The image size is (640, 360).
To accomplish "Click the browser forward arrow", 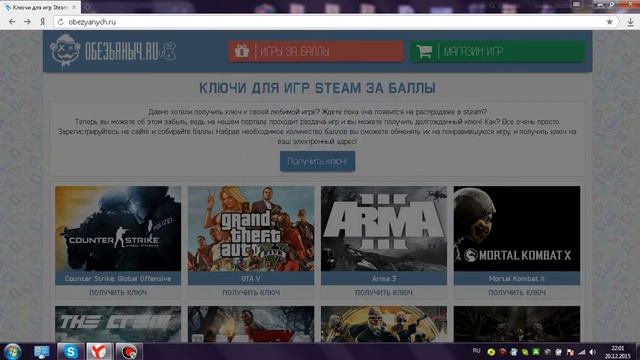I will pyautogui.click(x=27, y=22).
